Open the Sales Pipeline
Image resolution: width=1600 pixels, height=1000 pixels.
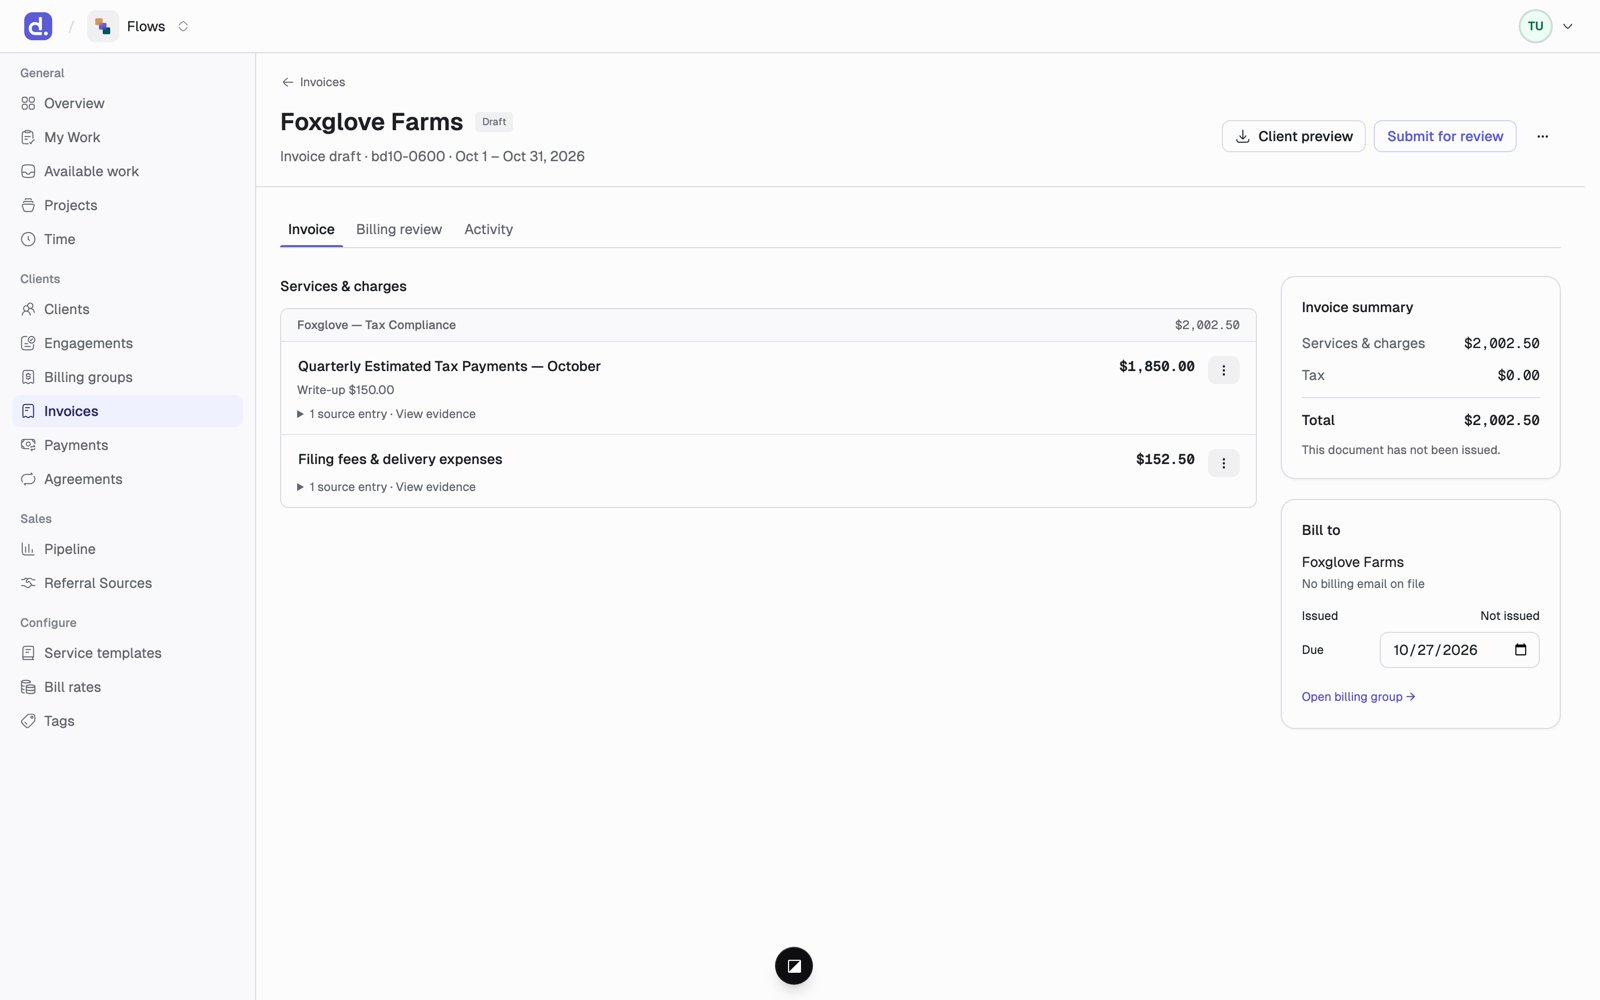(x=127, y=549)
